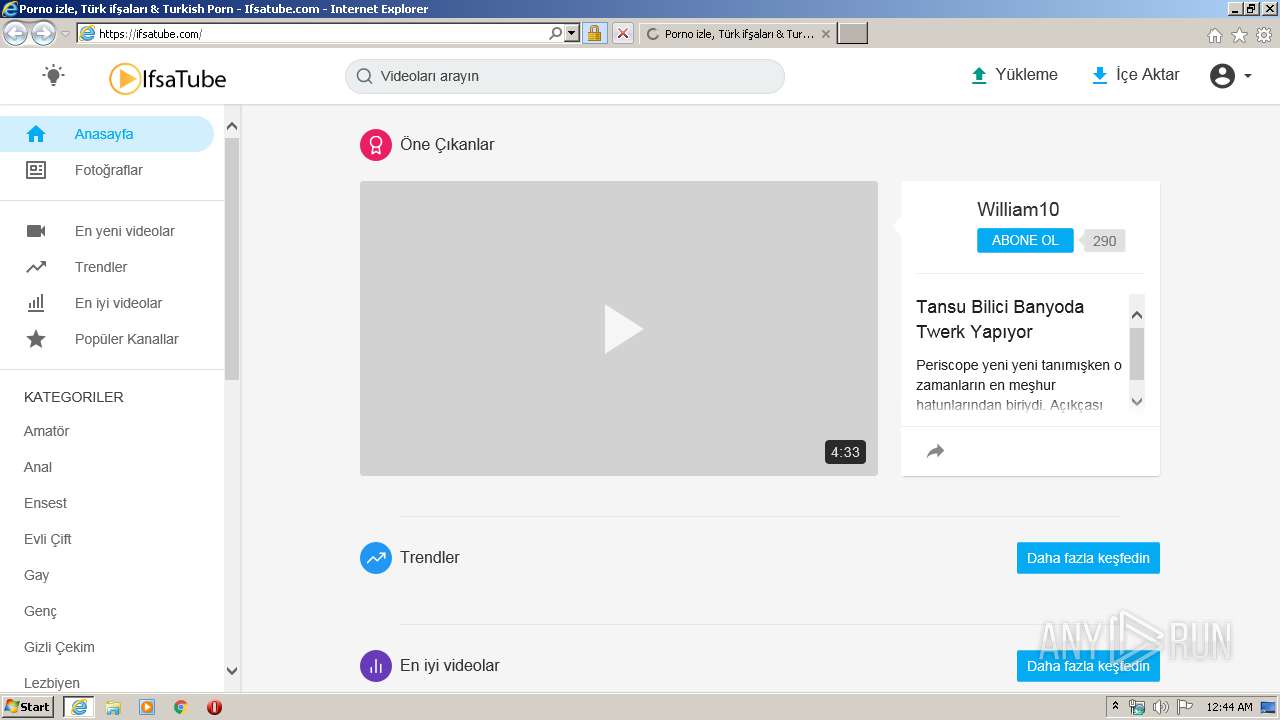
Task: Open the William10 channel name
Action: 1018,209
